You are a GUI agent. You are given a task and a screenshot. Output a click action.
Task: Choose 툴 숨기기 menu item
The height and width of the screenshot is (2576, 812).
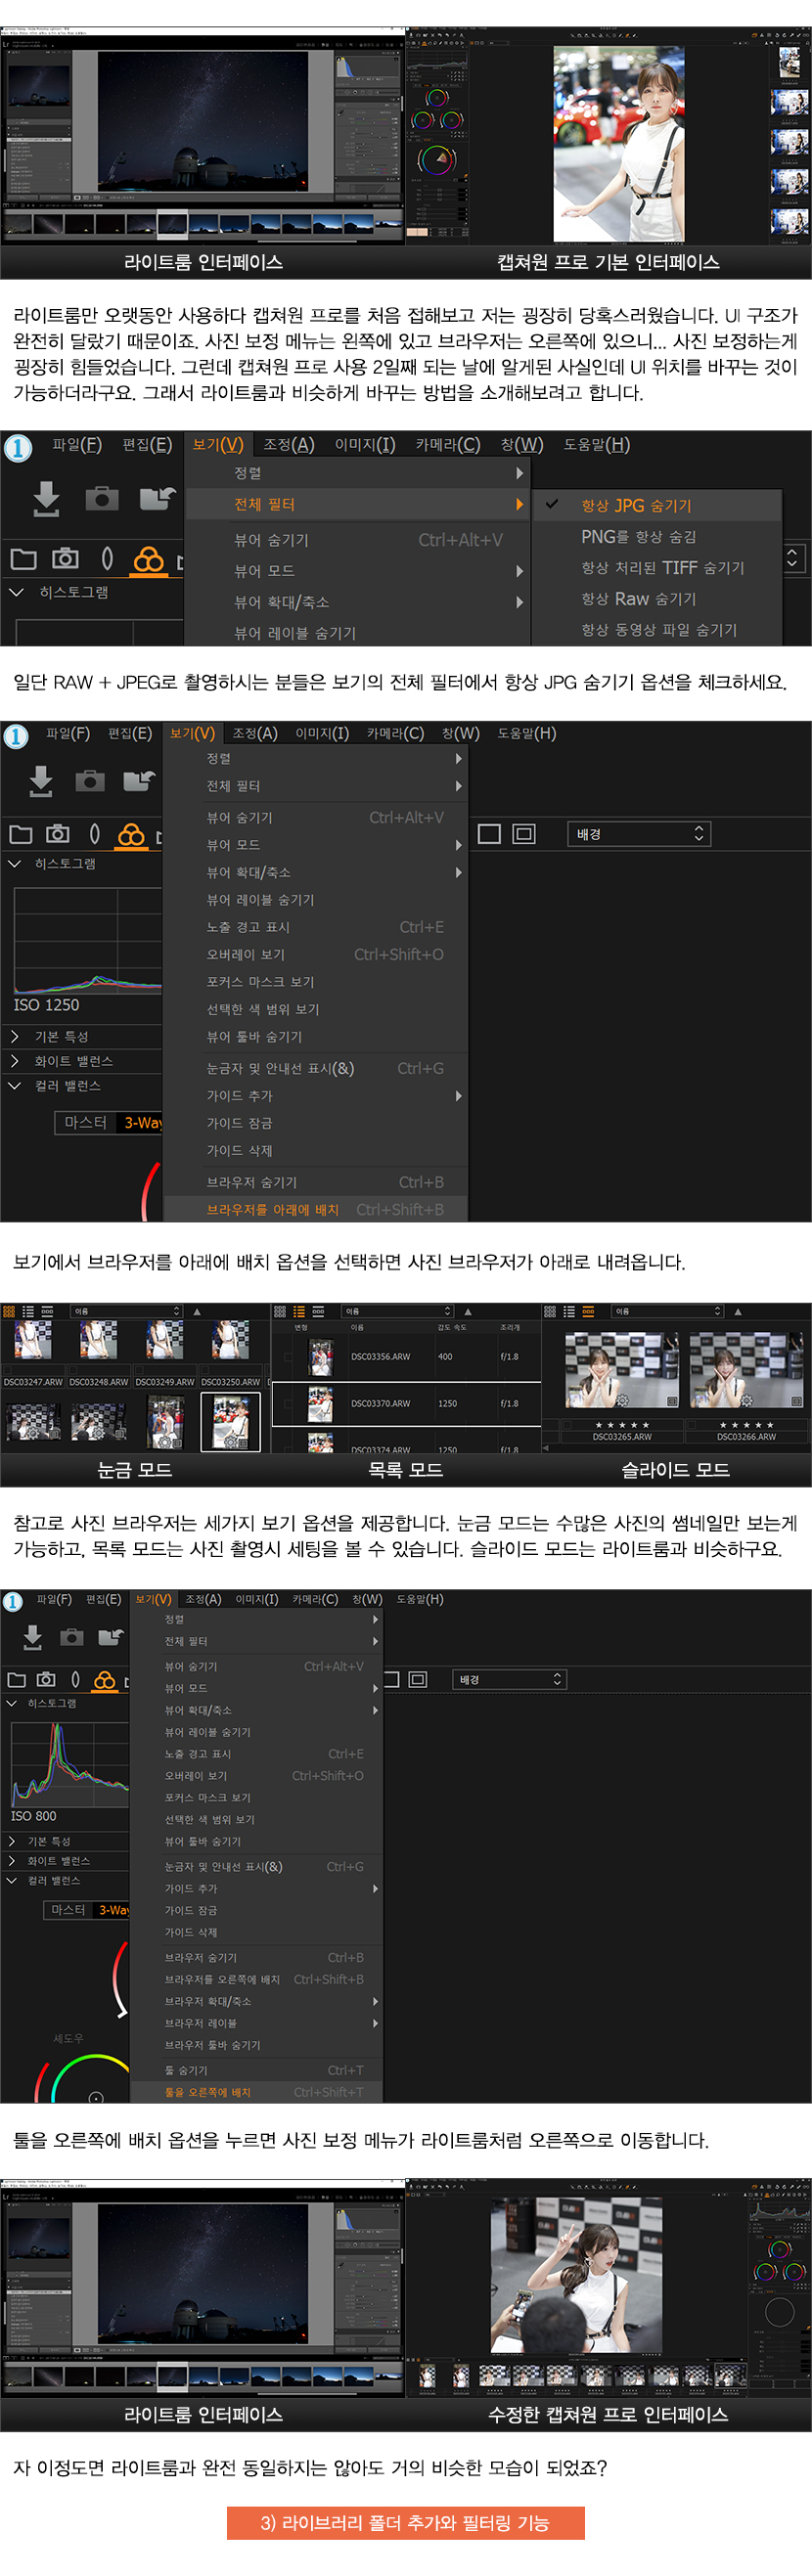[257, 2070]
